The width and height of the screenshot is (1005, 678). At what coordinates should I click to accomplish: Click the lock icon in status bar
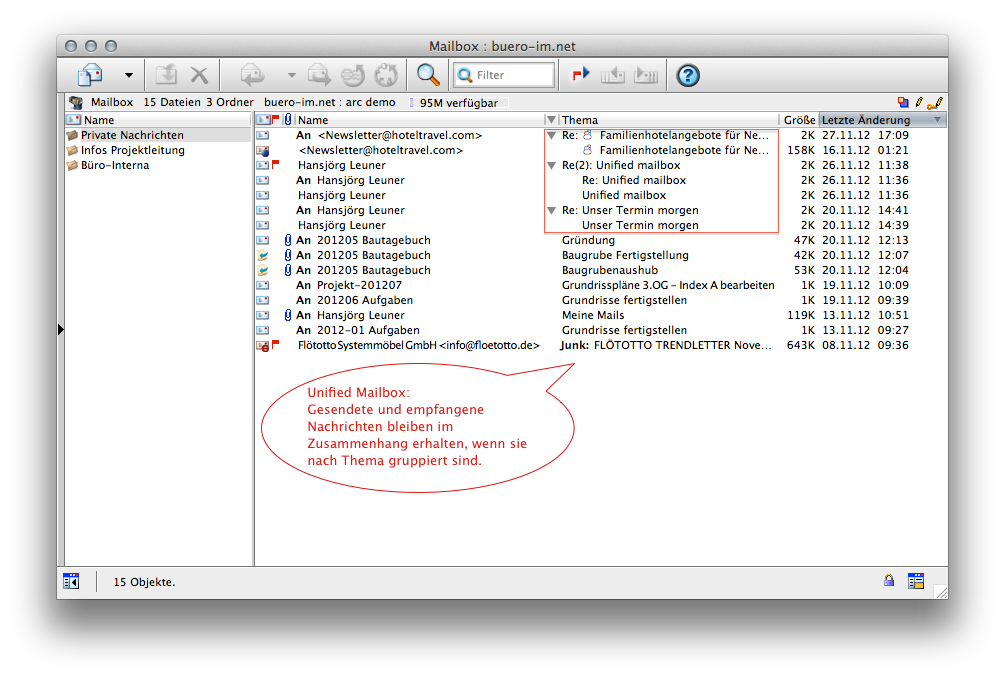pos(888,581)
